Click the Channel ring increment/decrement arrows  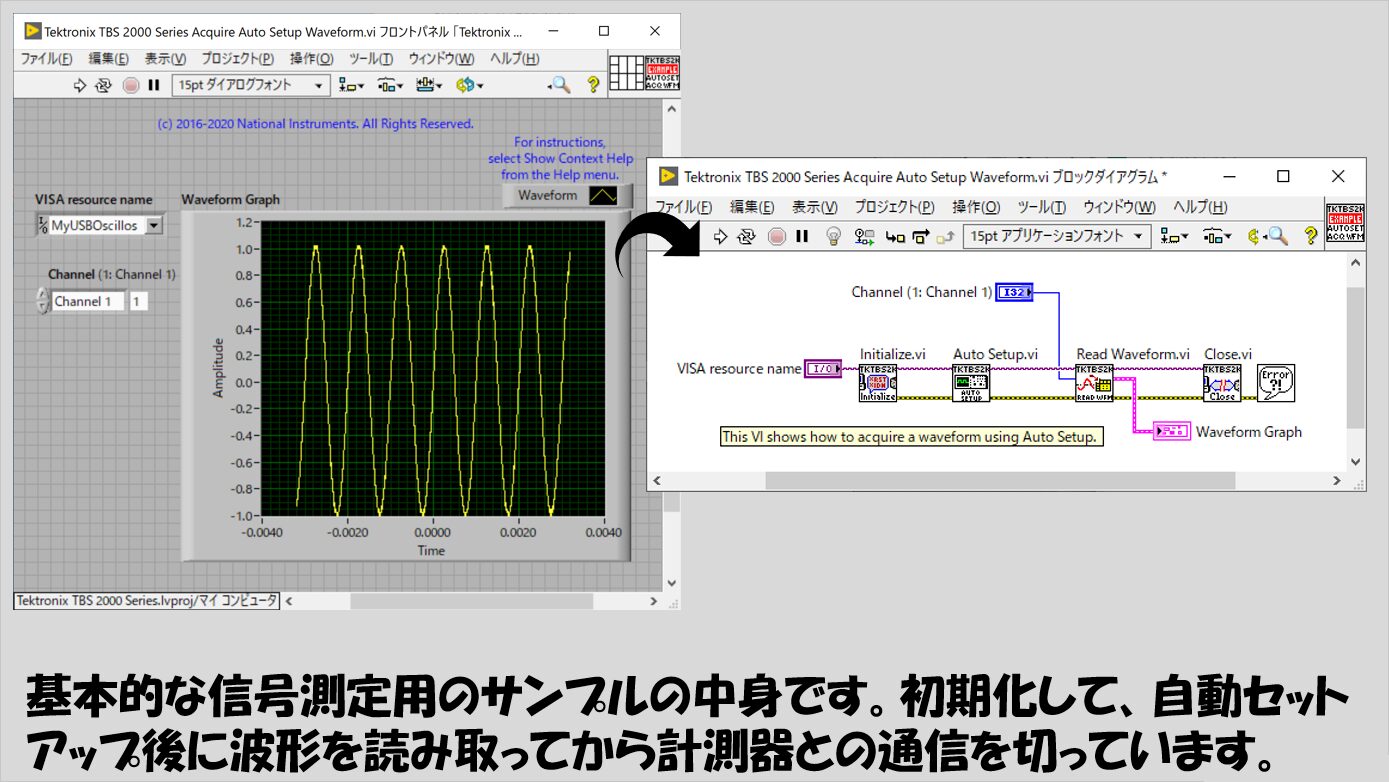click(42, 301)
